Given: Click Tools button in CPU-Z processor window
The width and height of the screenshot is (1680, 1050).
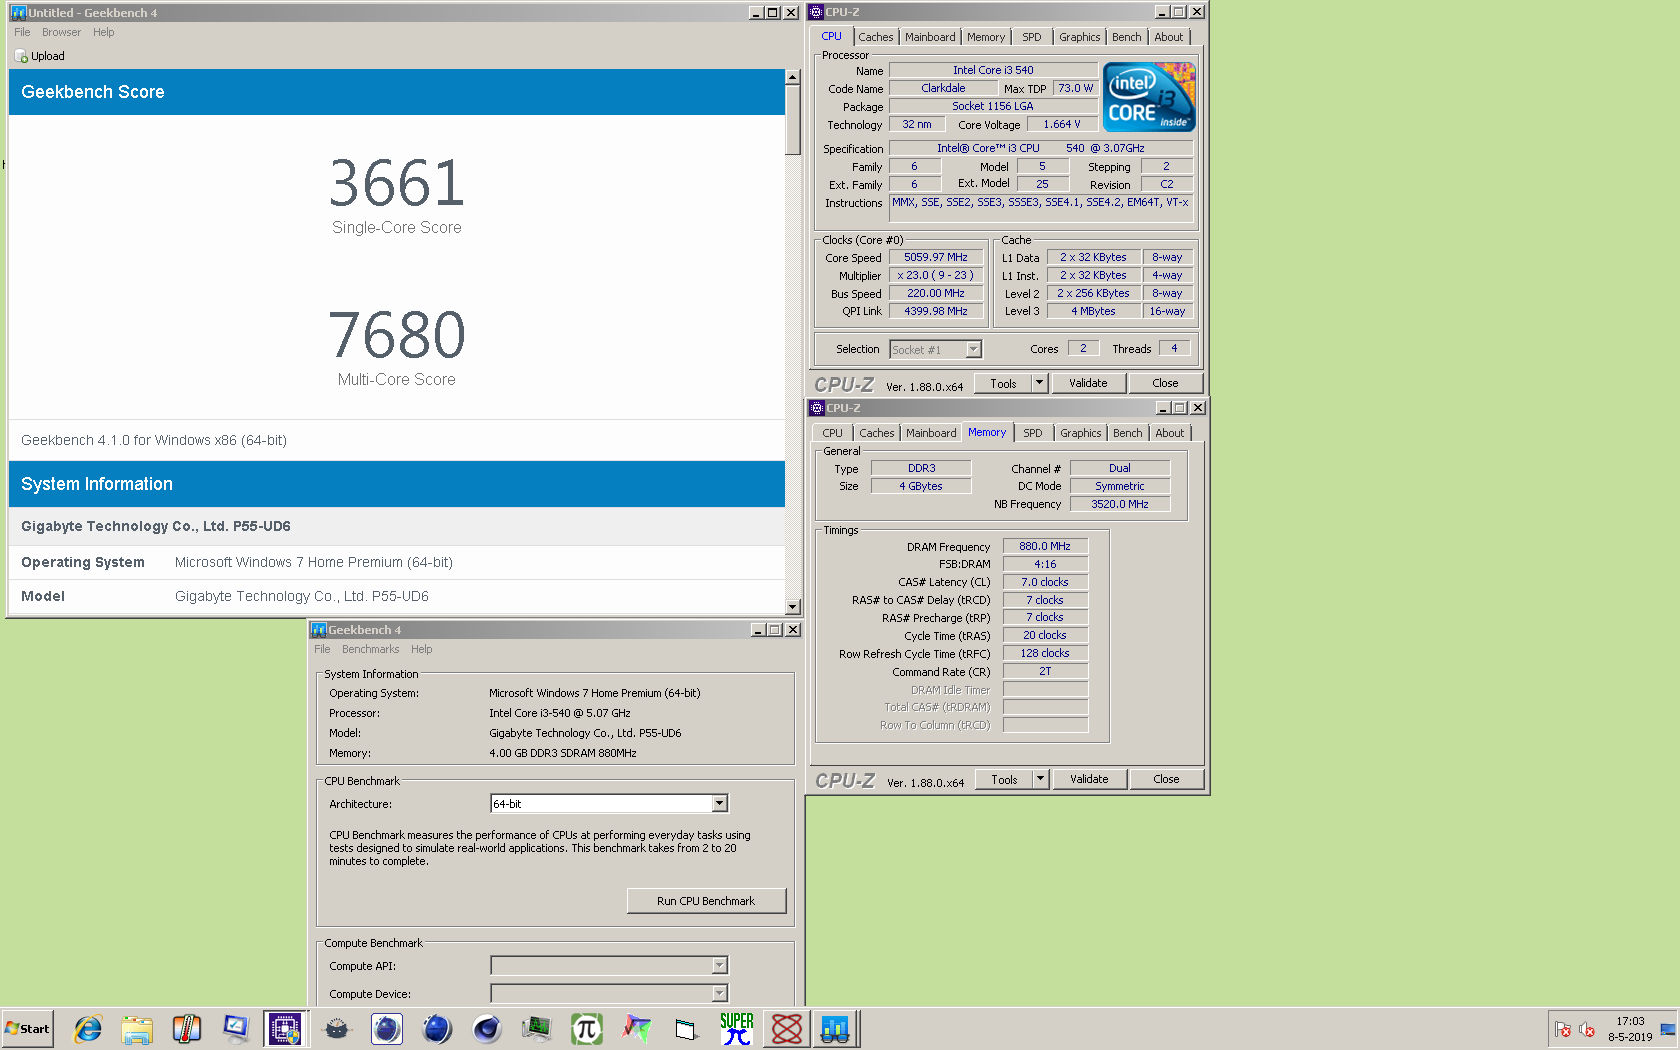Looking at the screenshot, I should (x=1003, y=383).
